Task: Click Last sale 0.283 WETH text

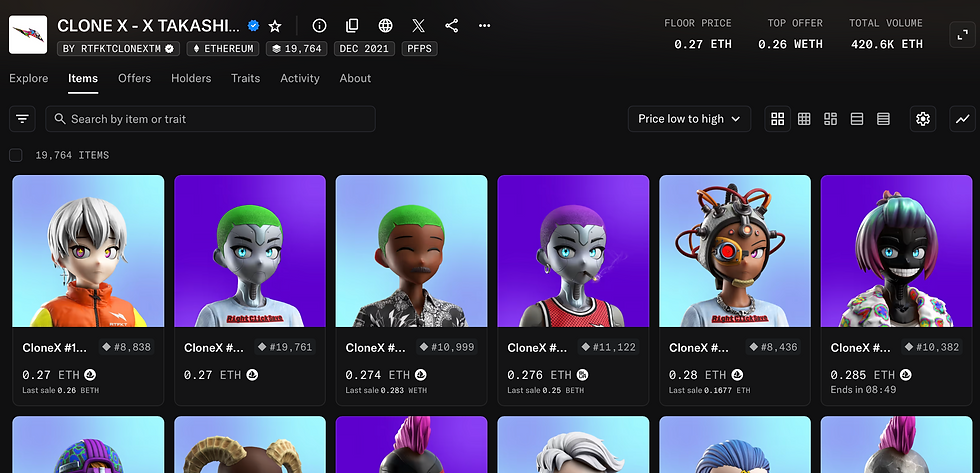Action: click(x=386, y=390)
